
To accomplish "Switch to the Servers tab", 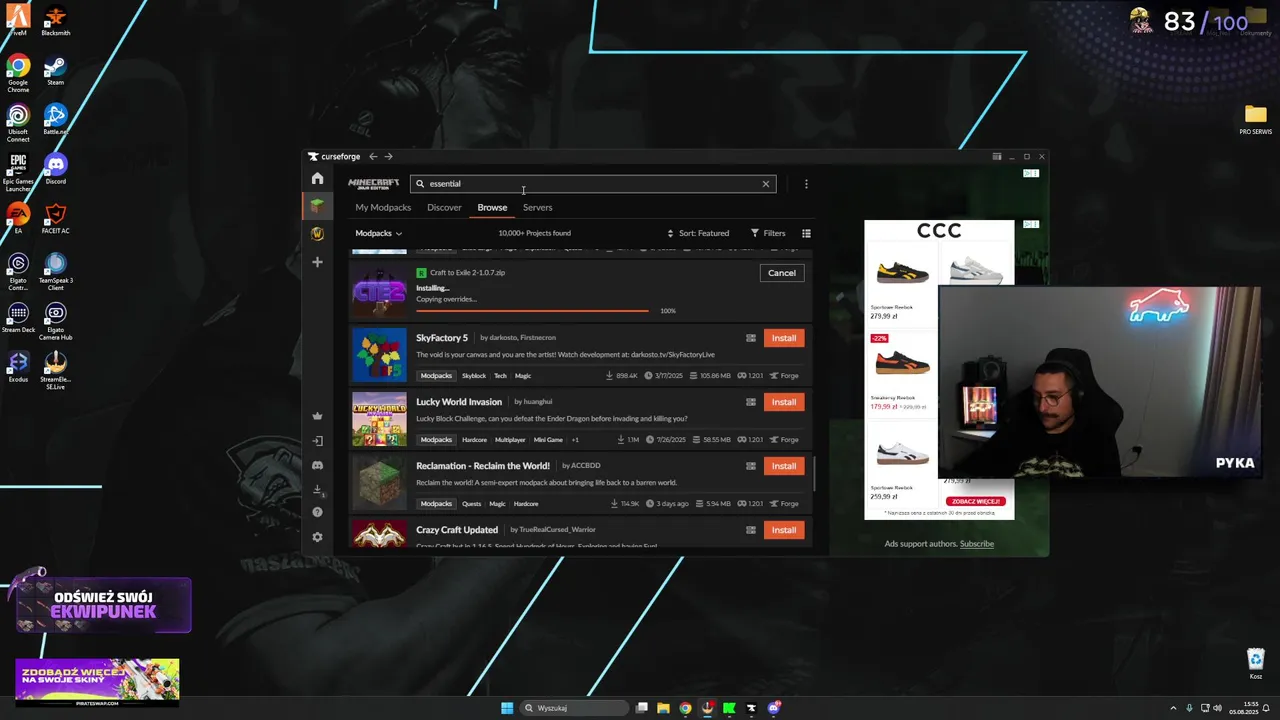I will click(x=537, y=207).
